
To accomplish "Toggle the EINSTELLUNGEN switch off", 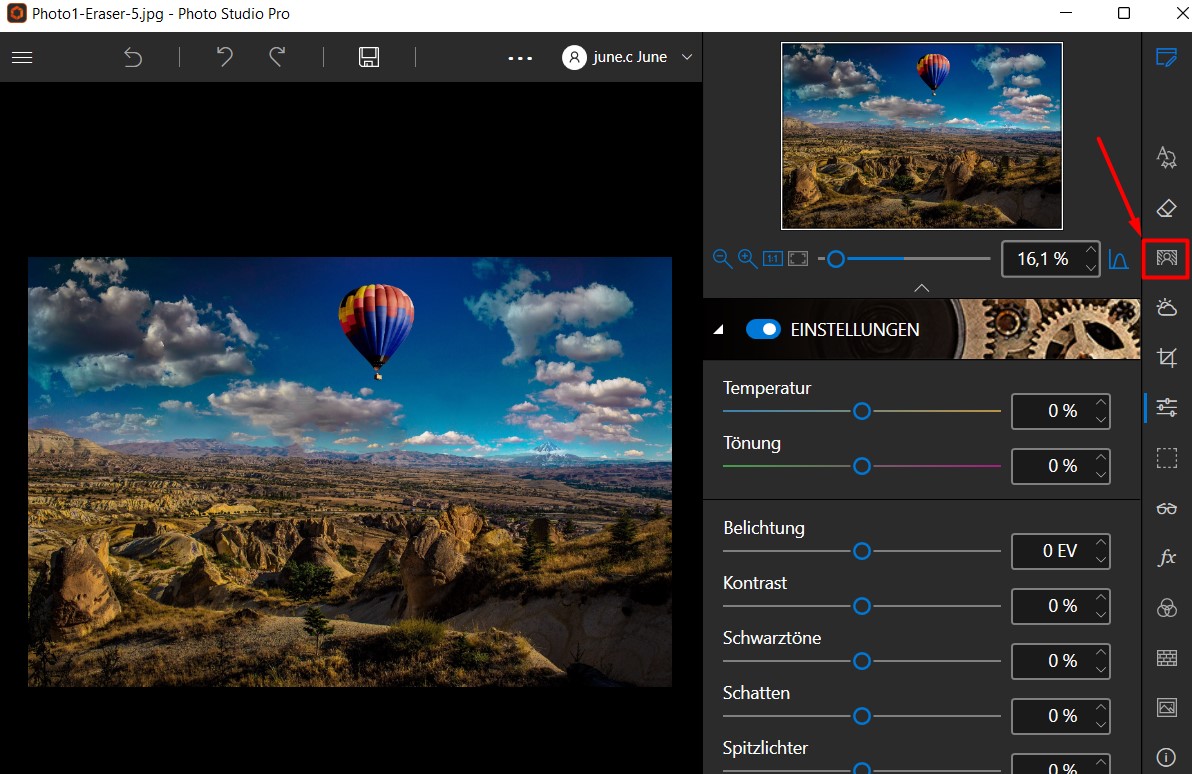I will pos(763,329).
